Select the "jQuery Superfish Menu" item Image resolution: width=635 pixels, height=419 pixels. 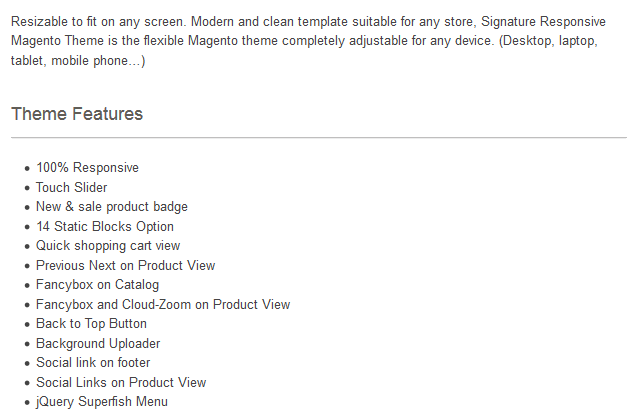[x=102, y=402]
